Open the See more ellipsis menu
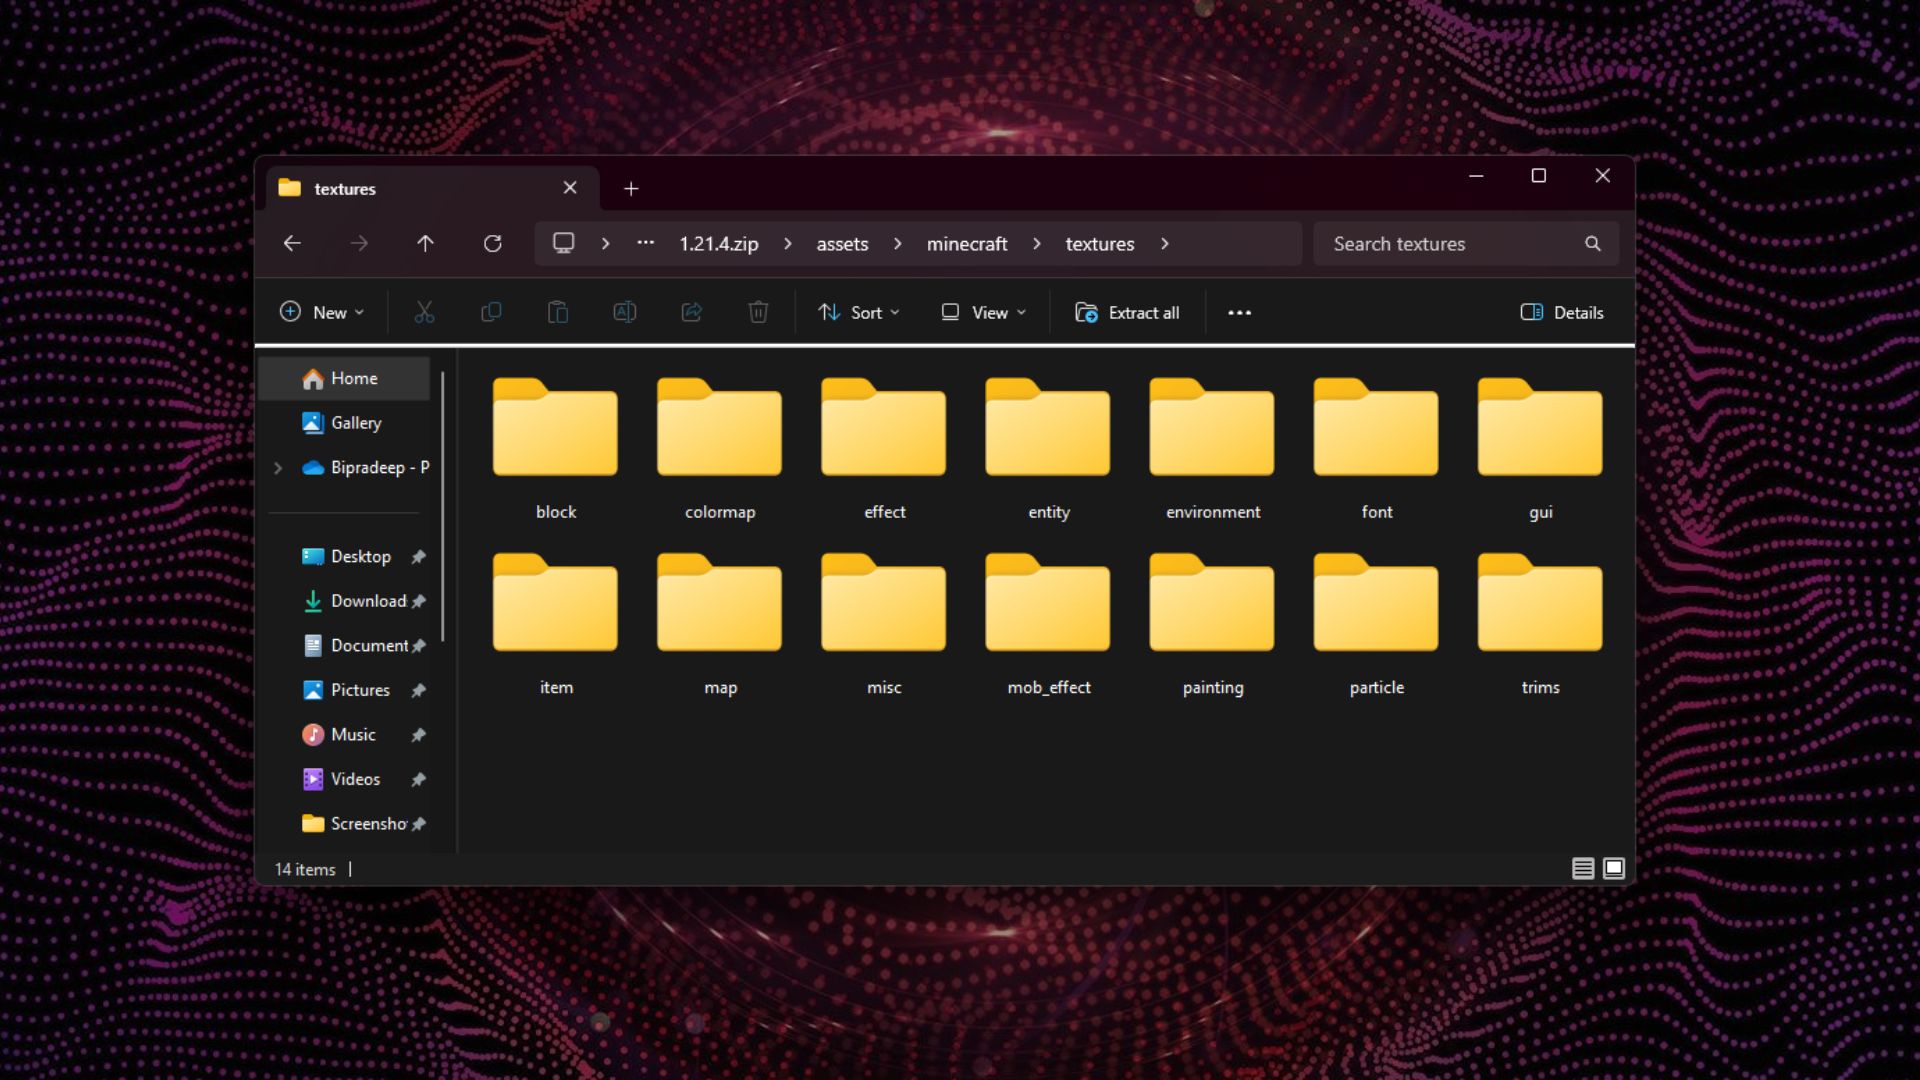 point(1239,312)
